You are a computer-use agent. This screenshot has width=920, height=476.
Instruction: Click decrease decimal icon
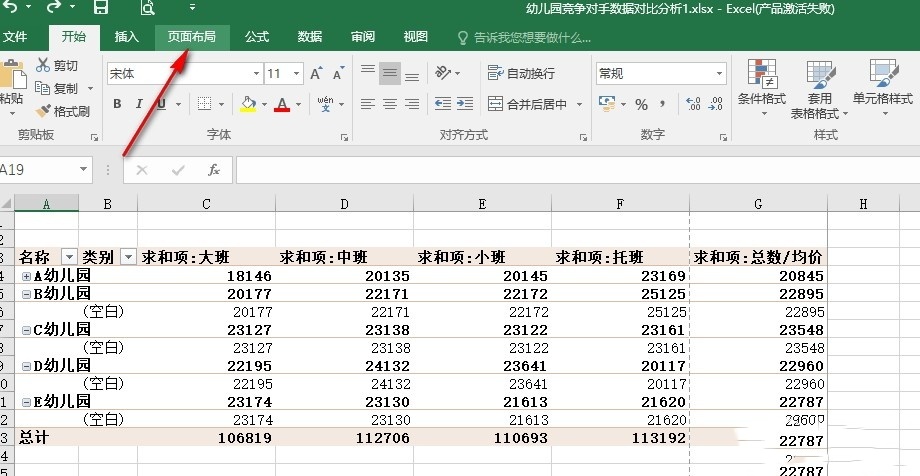coord(715,104)
